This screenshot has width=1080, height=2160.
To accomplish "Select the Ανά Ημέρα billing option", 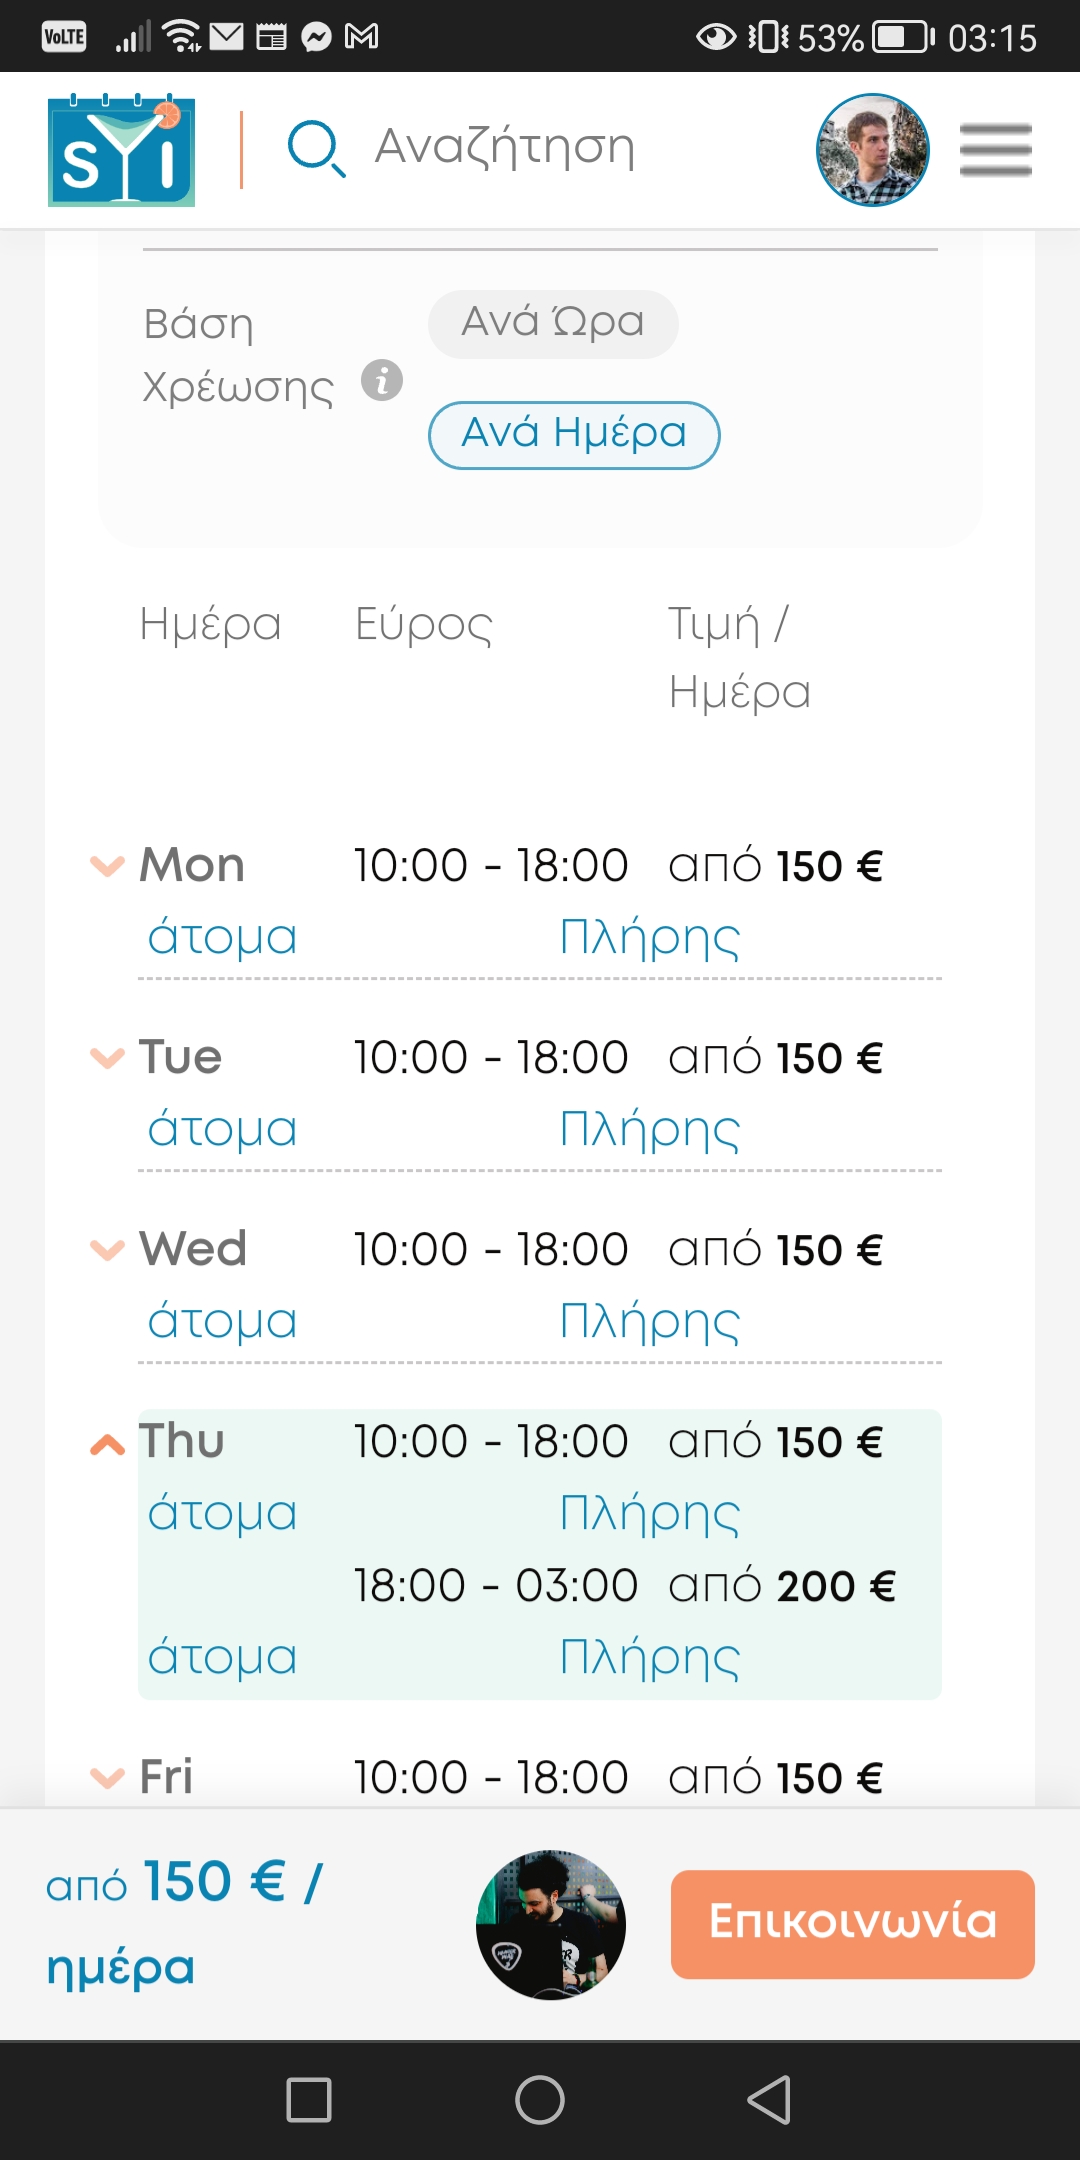I will click(574, 434).
